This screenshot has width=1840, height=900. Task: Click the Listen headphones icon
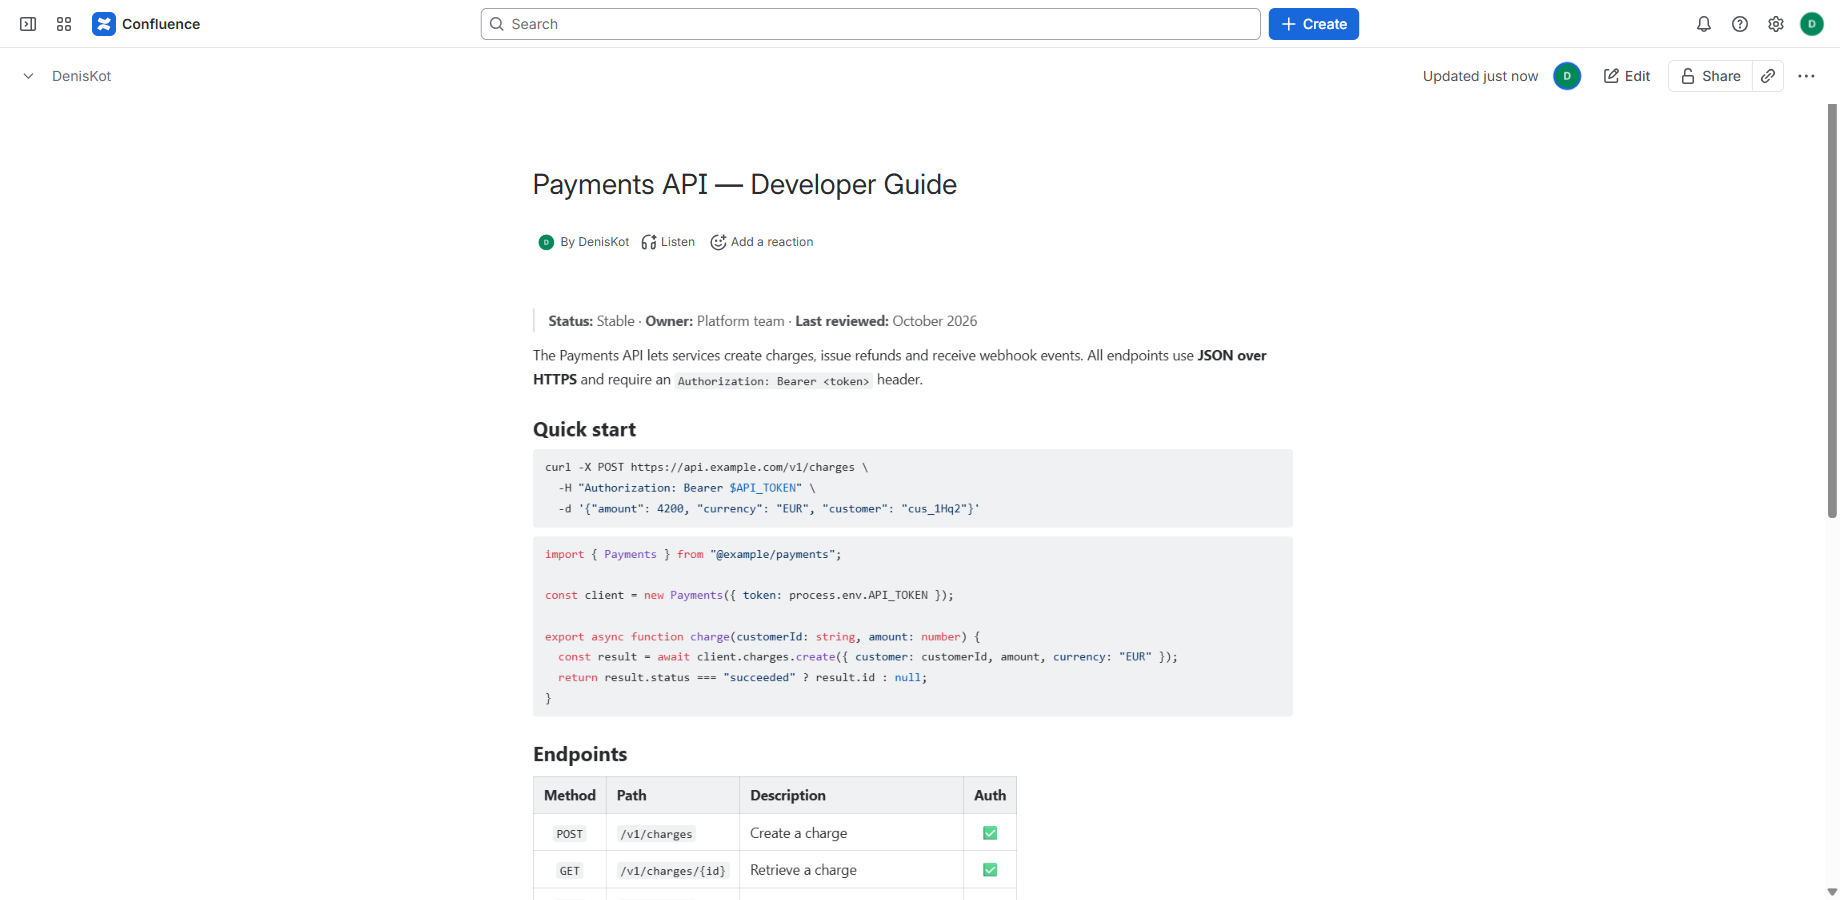pos(649,242)
